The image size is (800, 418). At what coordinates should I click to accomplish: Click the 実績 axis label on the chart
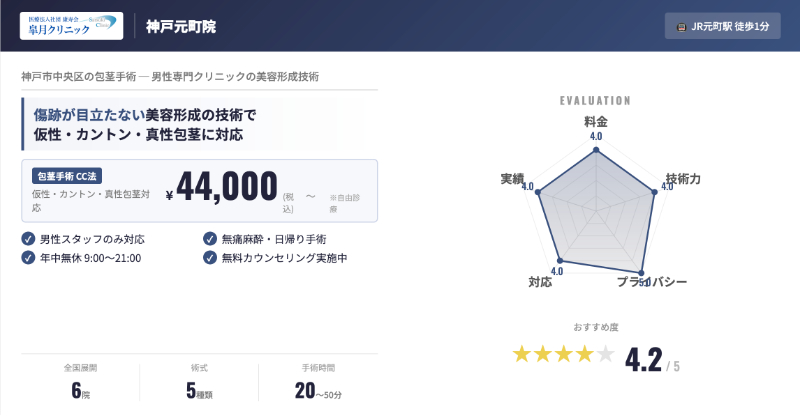[512, 178]
